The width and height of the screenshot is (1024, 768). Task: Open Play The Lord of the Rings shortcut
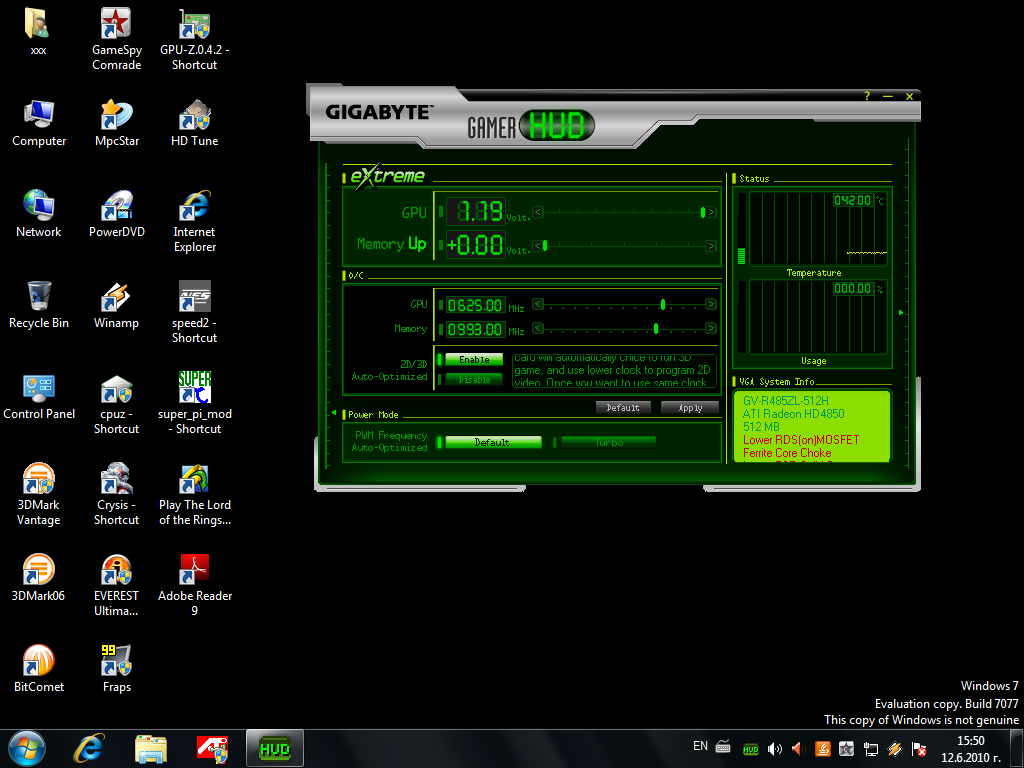coord(195,494)
